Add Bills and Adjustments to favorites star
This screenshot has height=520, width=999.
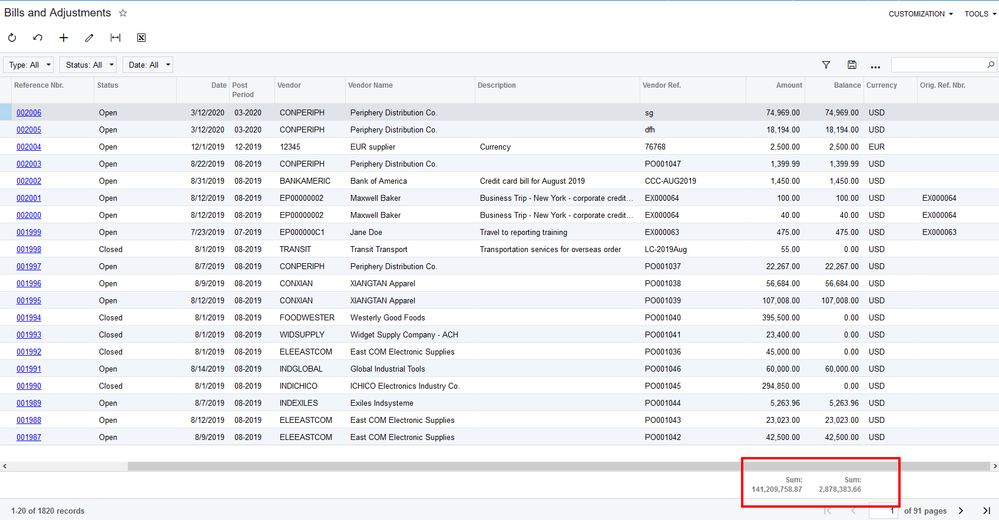123,13
